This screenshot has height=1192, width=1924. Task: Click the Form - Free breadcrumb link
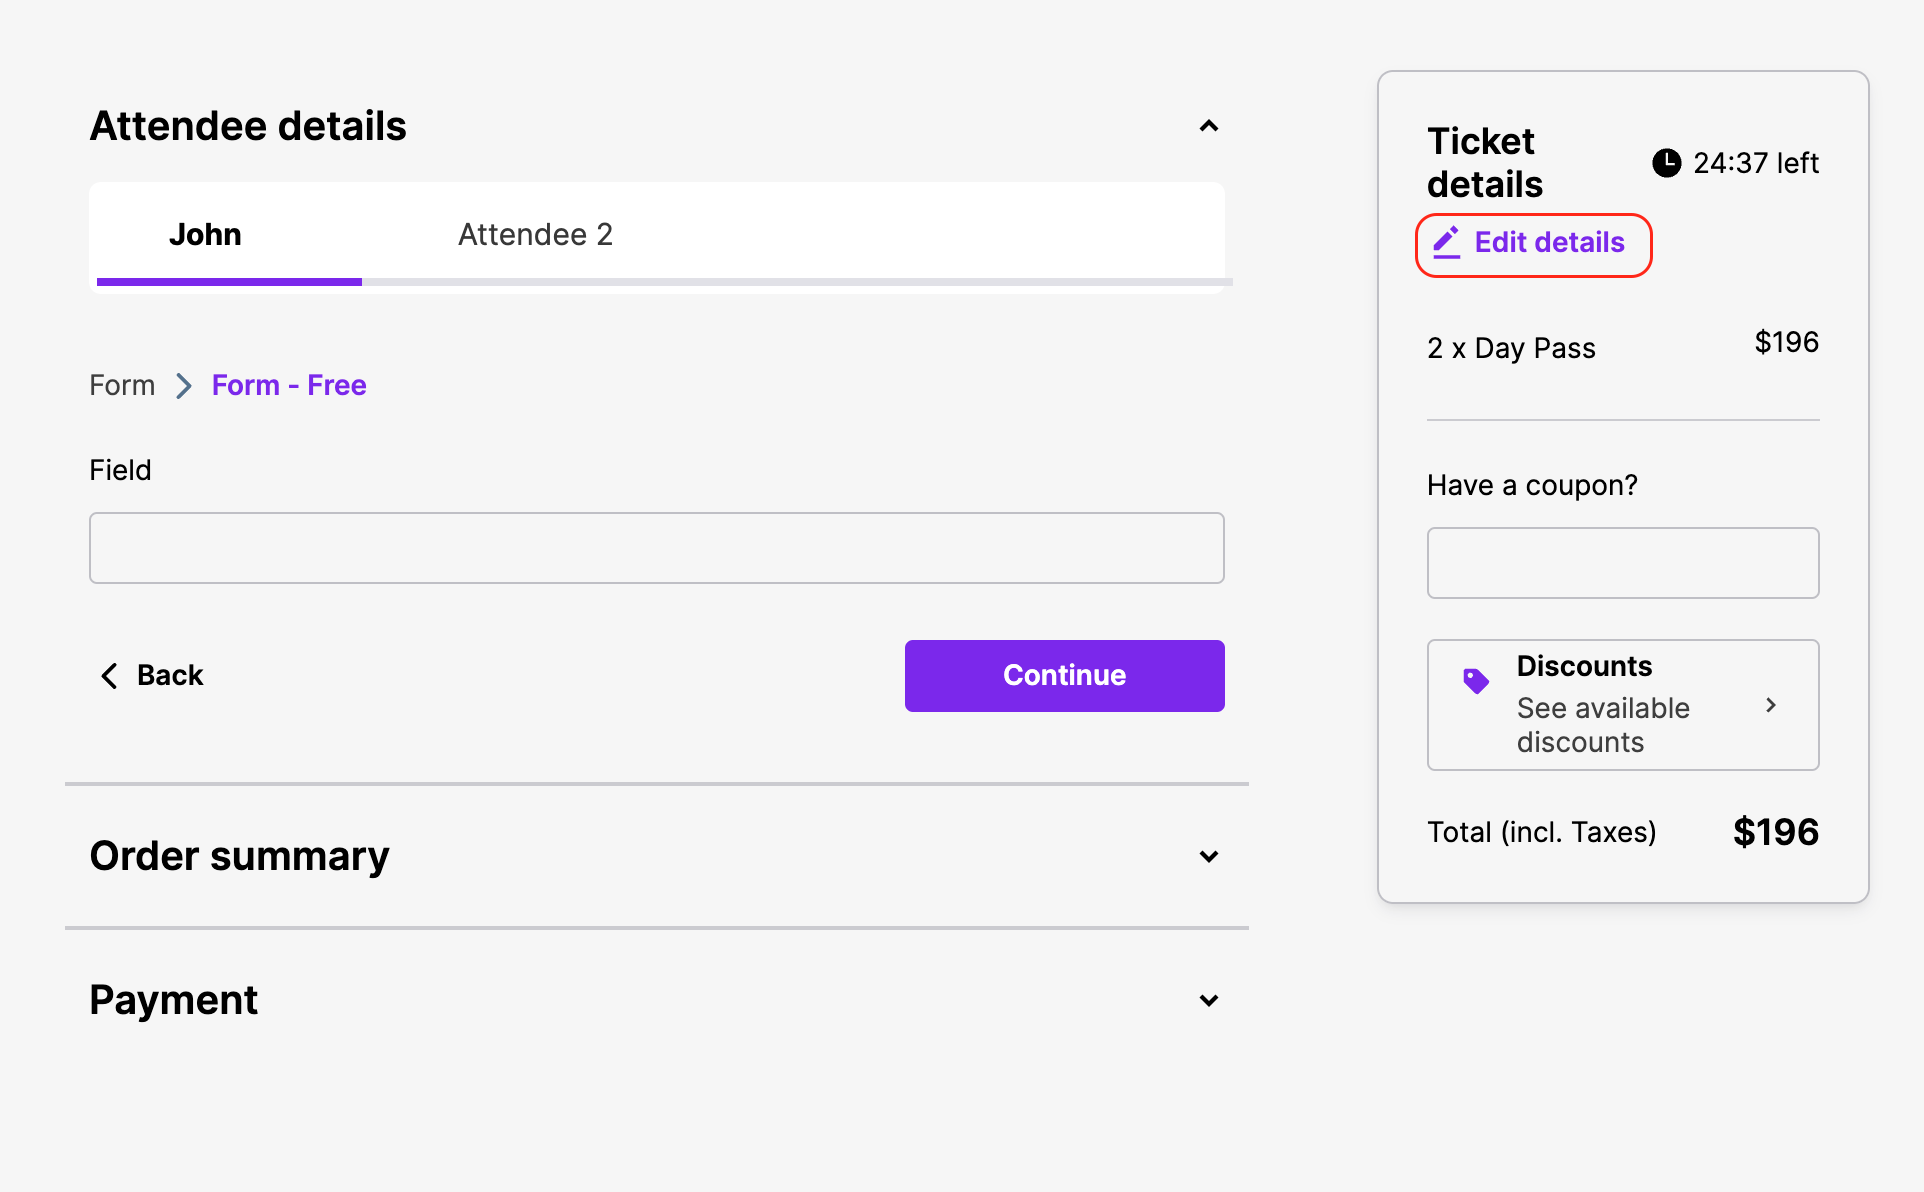pyautogui.click(x=289, y=386)
